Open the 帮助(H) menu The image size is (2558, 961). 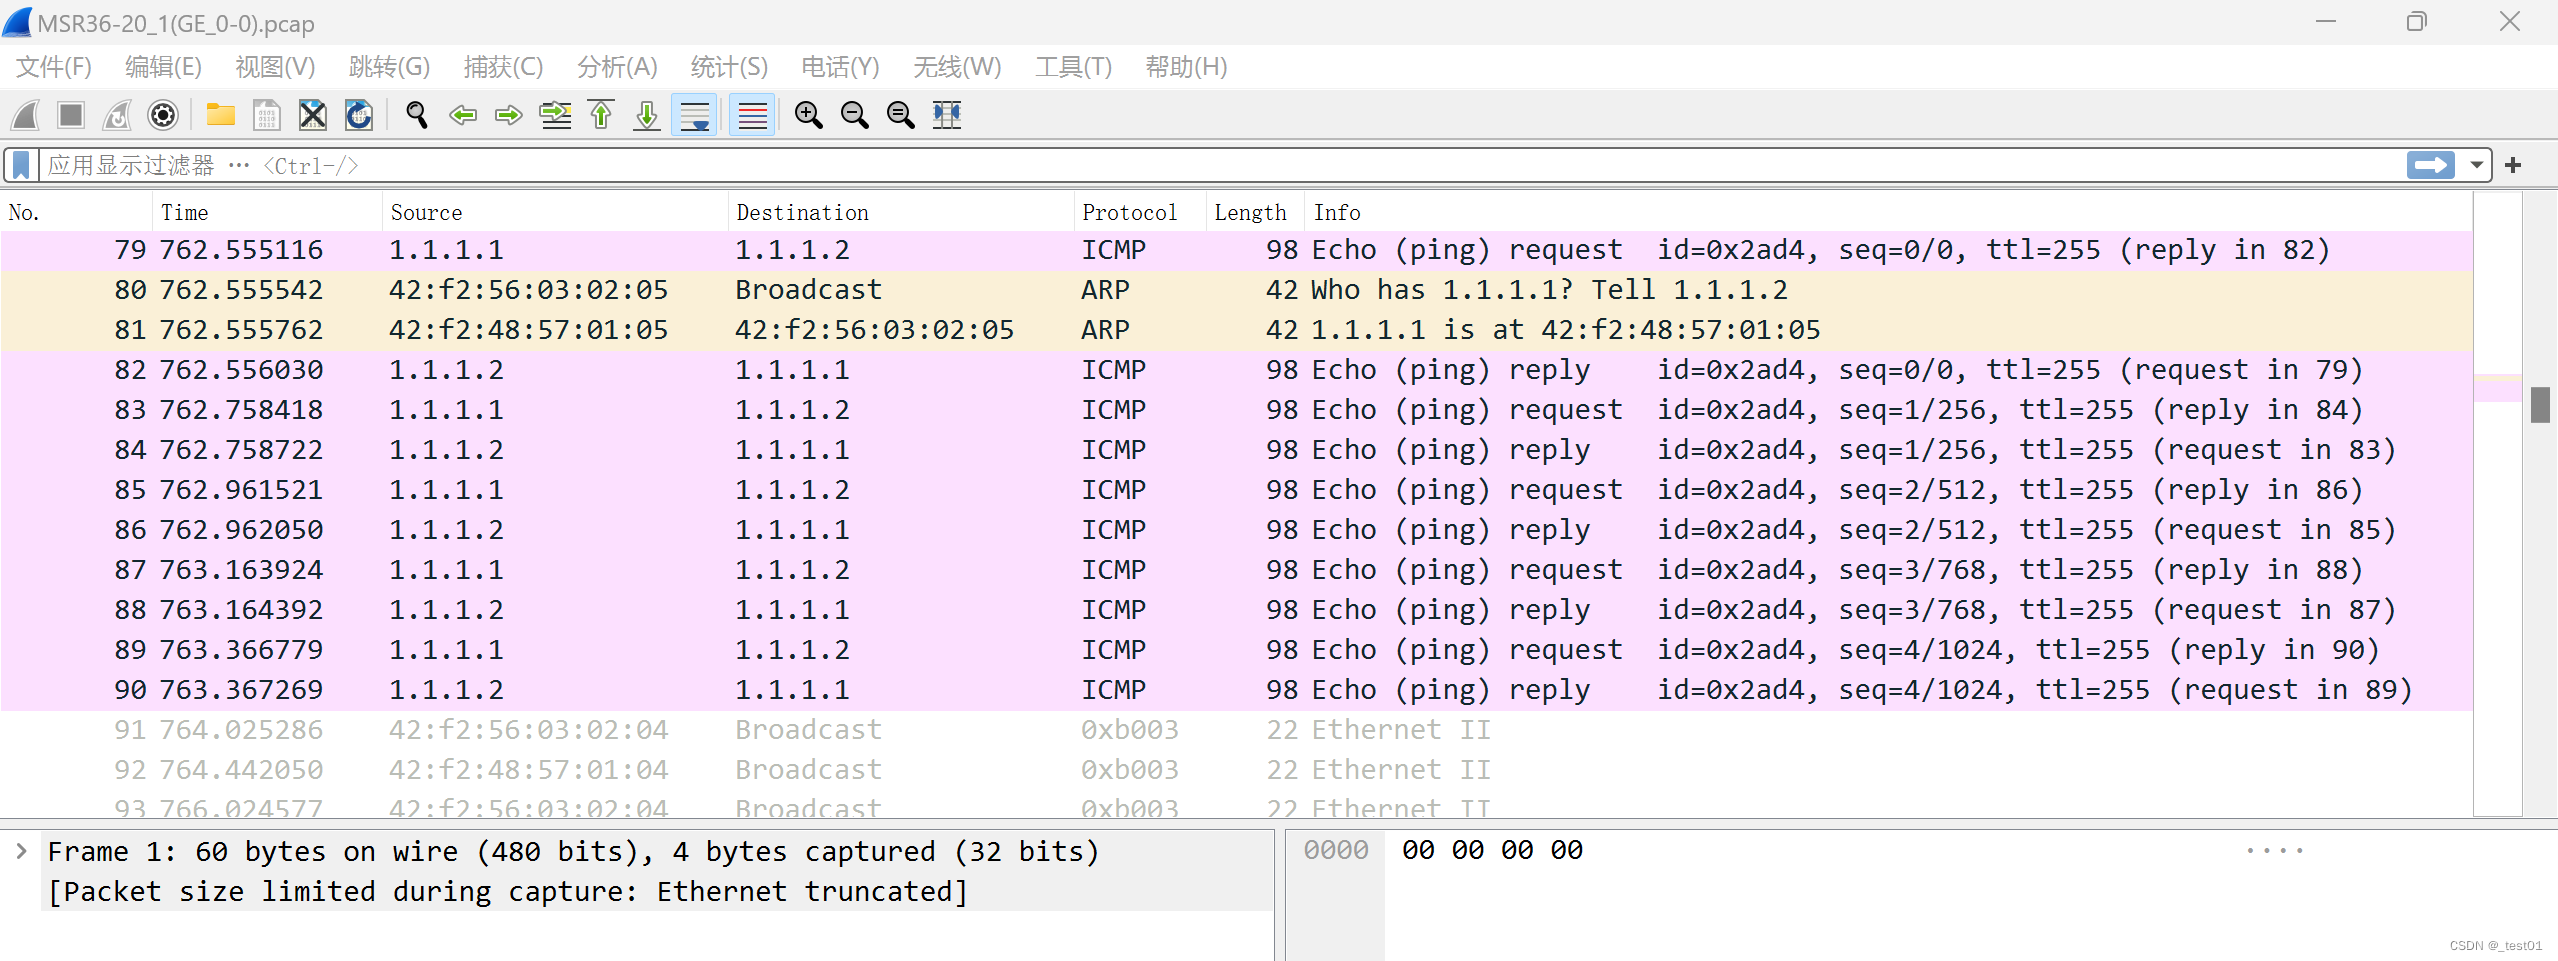tap(1186, 67)
